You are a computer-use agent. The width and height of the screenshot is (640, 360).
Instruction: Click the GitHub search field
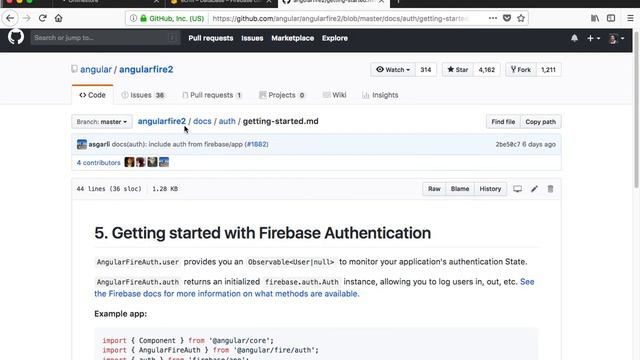click(105, 38)
